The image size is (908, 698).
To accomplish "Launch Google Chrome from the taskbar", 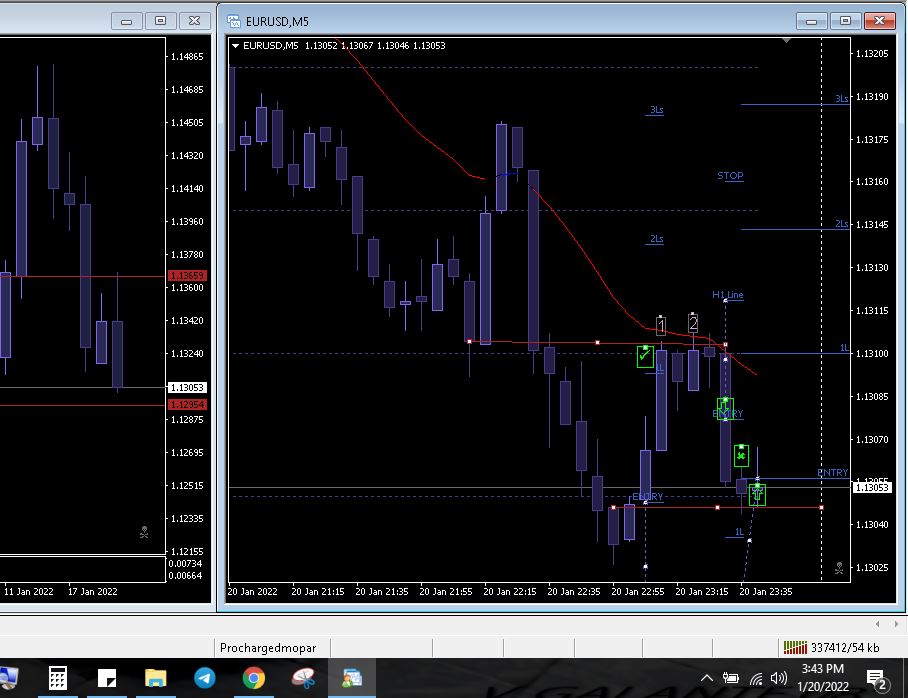I will coord(254,678).
